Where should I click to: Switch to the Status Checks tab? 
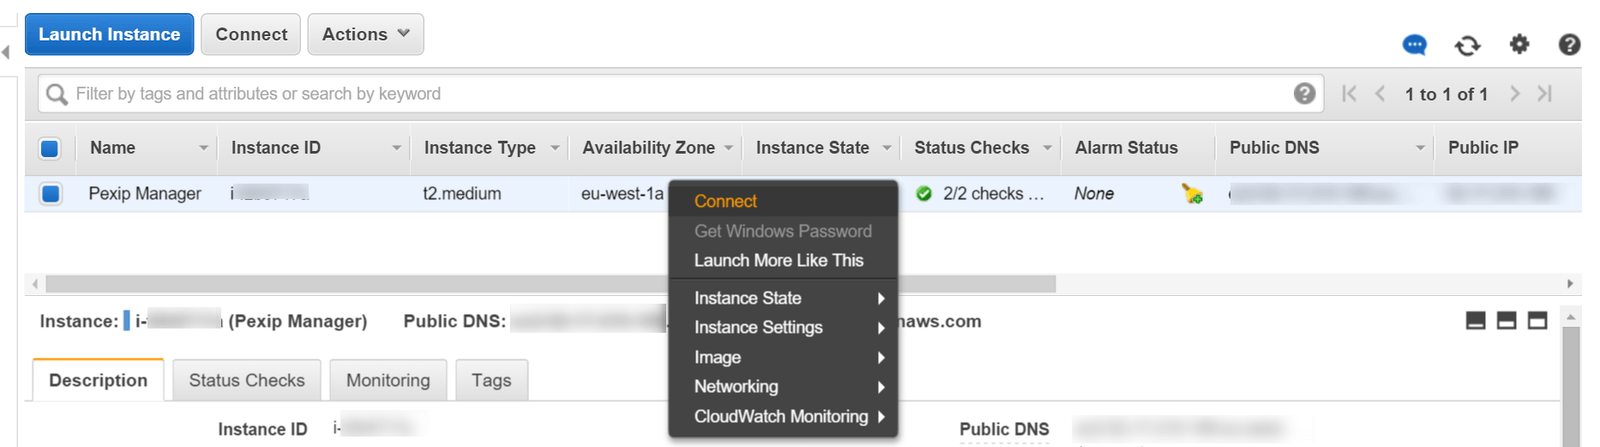click(246, 380)
